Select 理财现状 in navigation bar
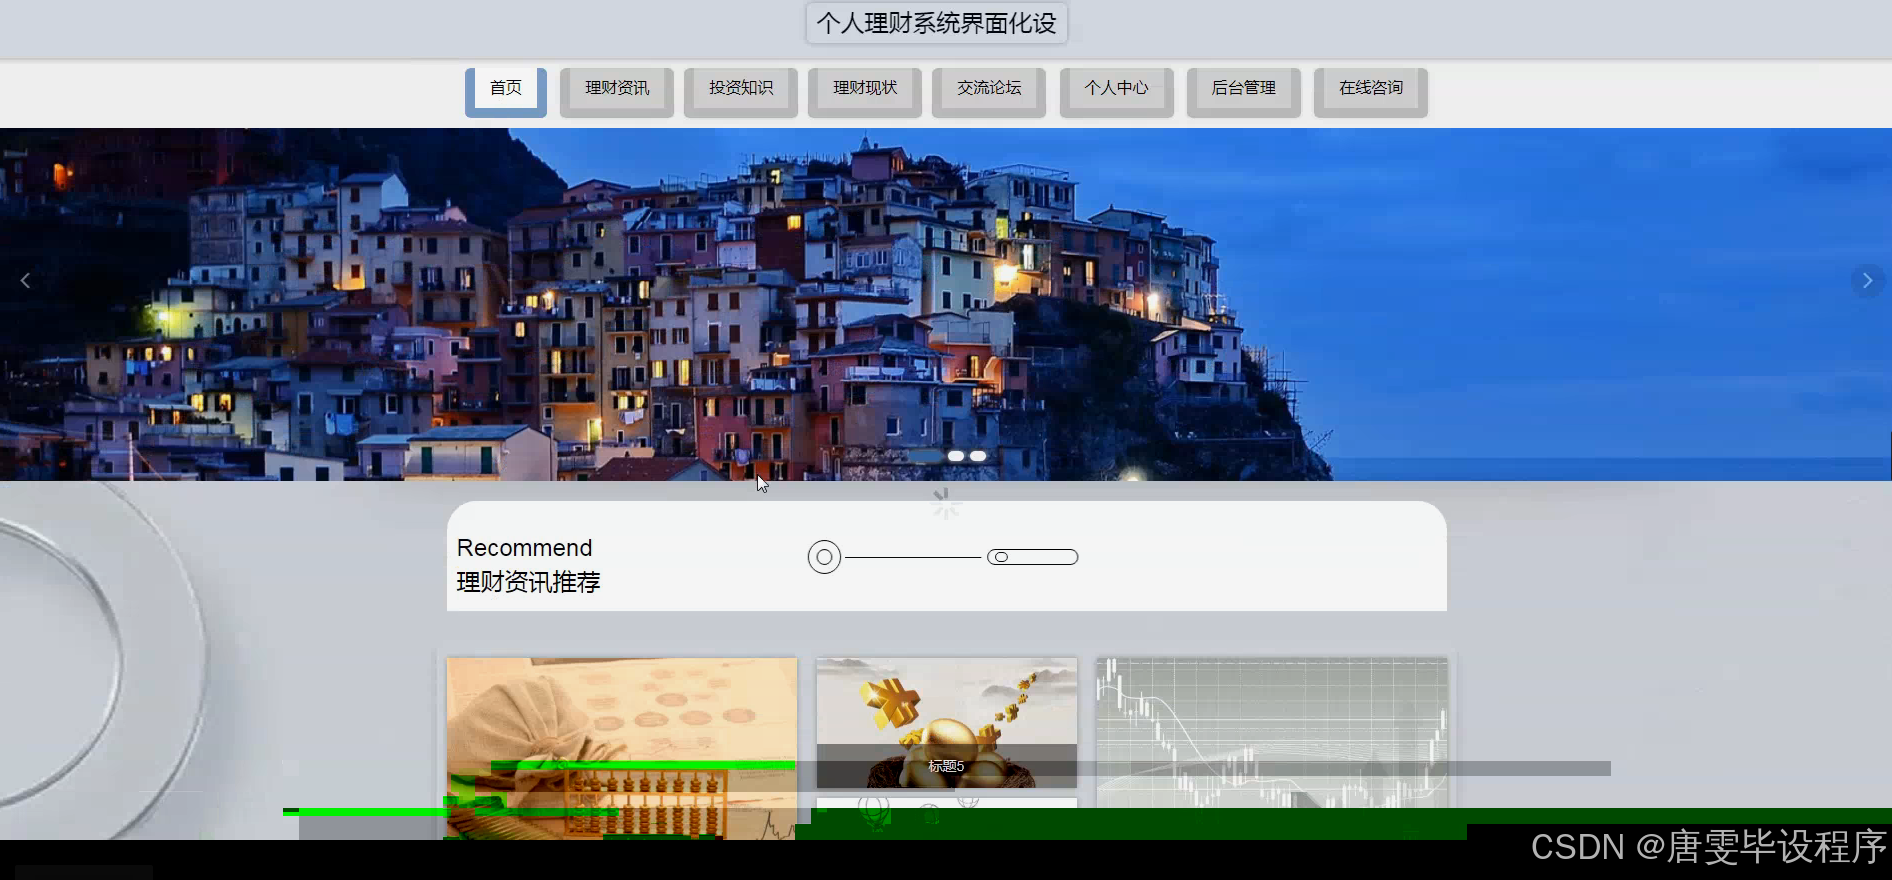 pos(865,92)
